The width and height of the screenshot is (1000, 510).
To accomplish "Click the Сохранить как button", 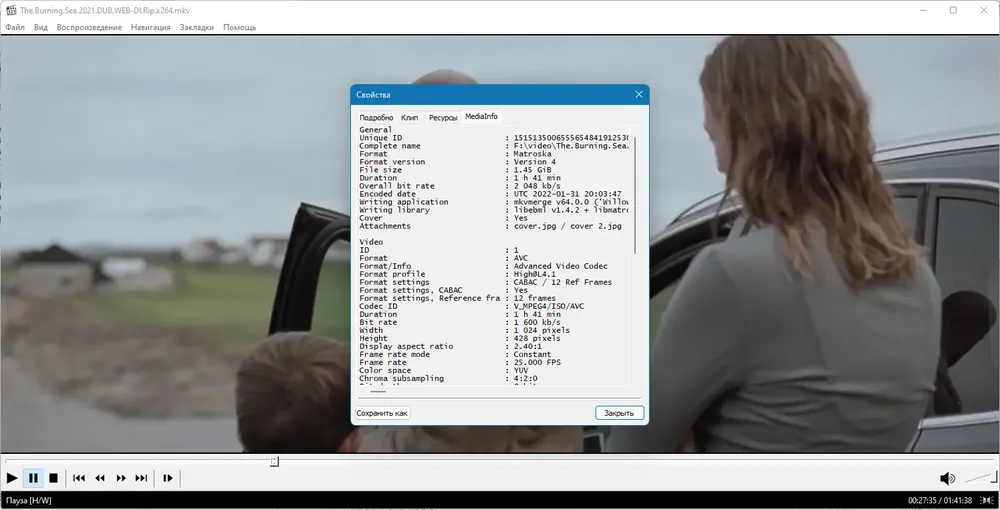I will [x=382, y=413].
